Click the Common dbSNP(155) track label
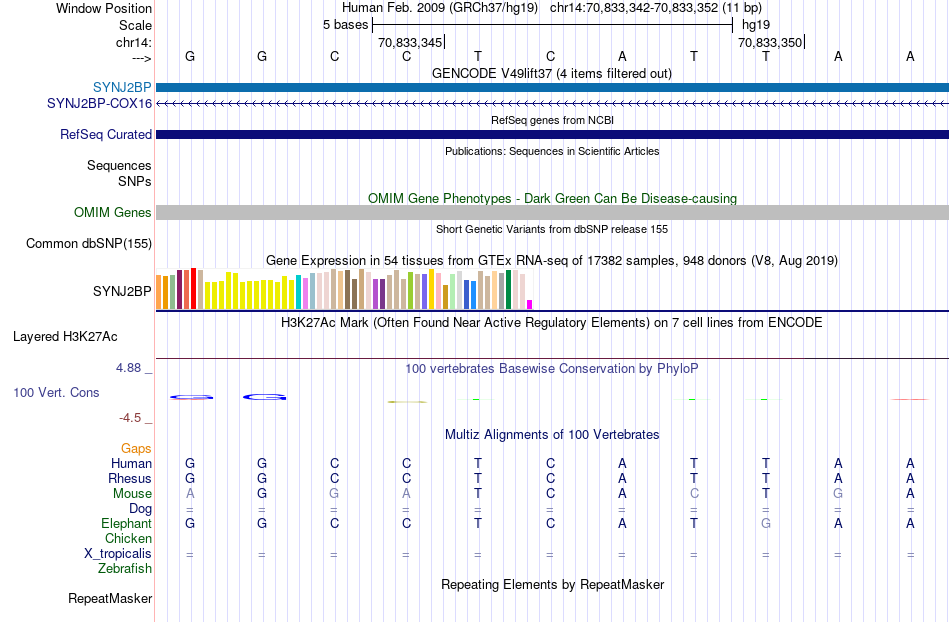 (x=88, y=243)
